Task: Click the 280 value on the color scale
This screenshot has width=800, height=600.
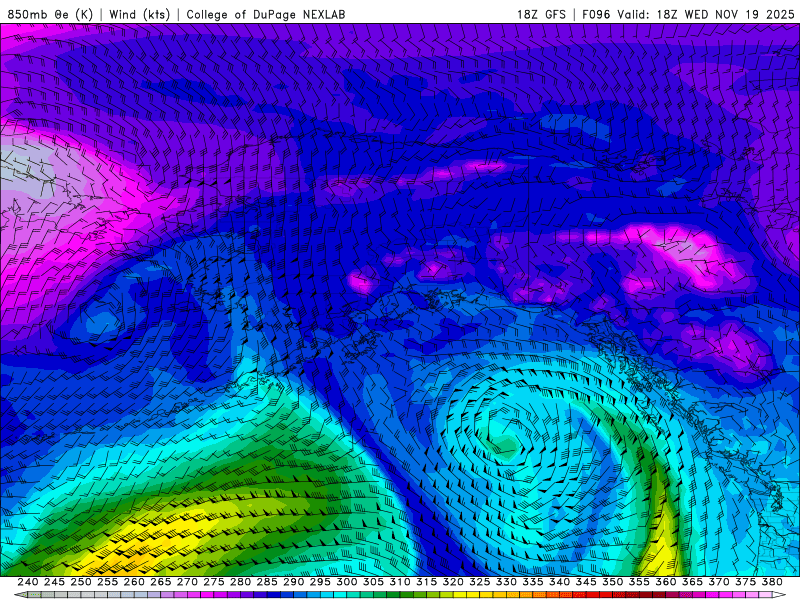Action: coord(240,582)
